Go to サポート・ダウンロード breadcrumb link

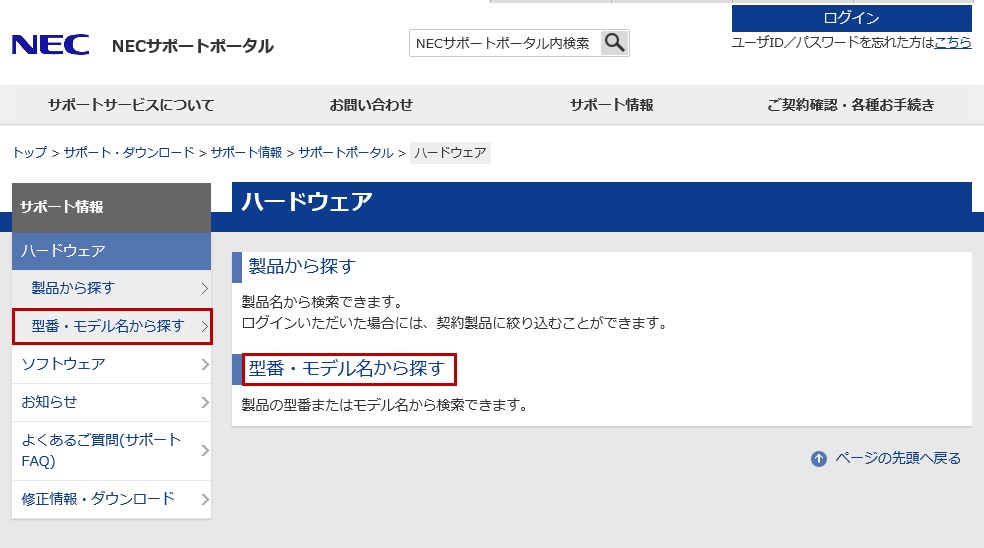129,153
